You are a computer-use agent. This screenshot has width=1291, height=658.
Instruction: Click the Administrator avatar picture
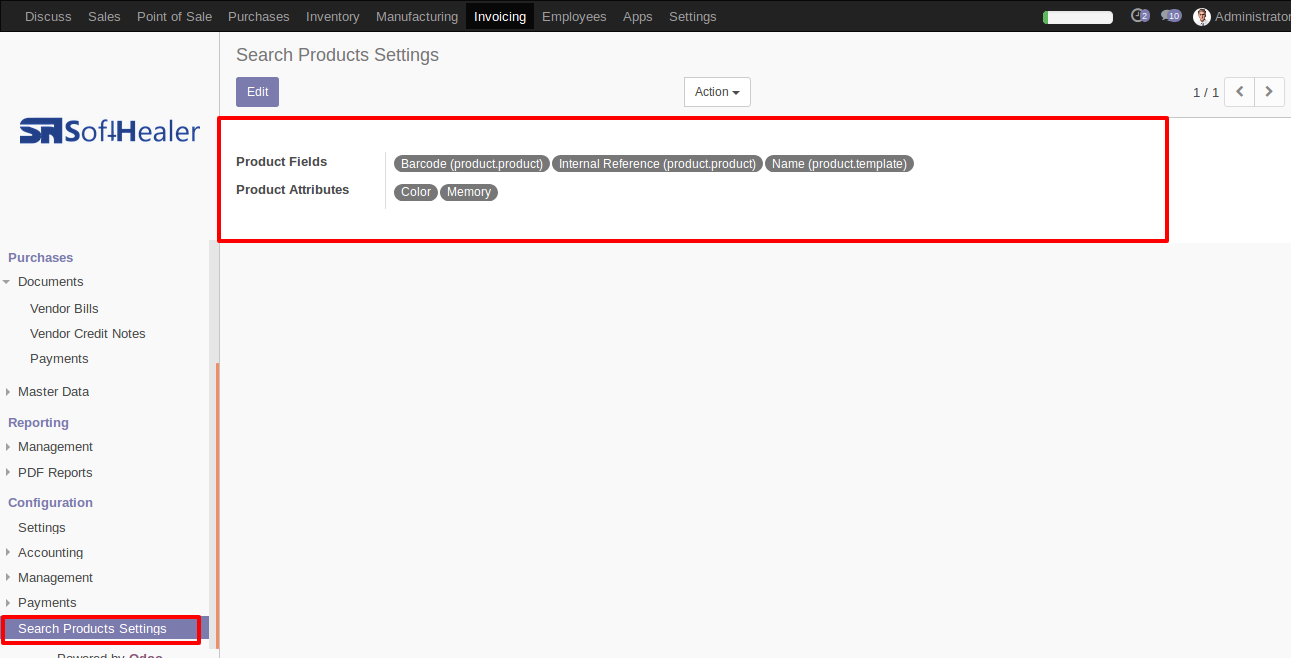(x=1202, y=17)
